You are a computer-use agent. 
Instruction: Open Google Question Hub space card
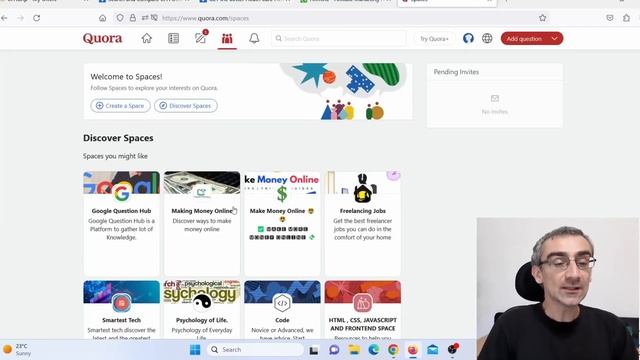tap(122, 223)
